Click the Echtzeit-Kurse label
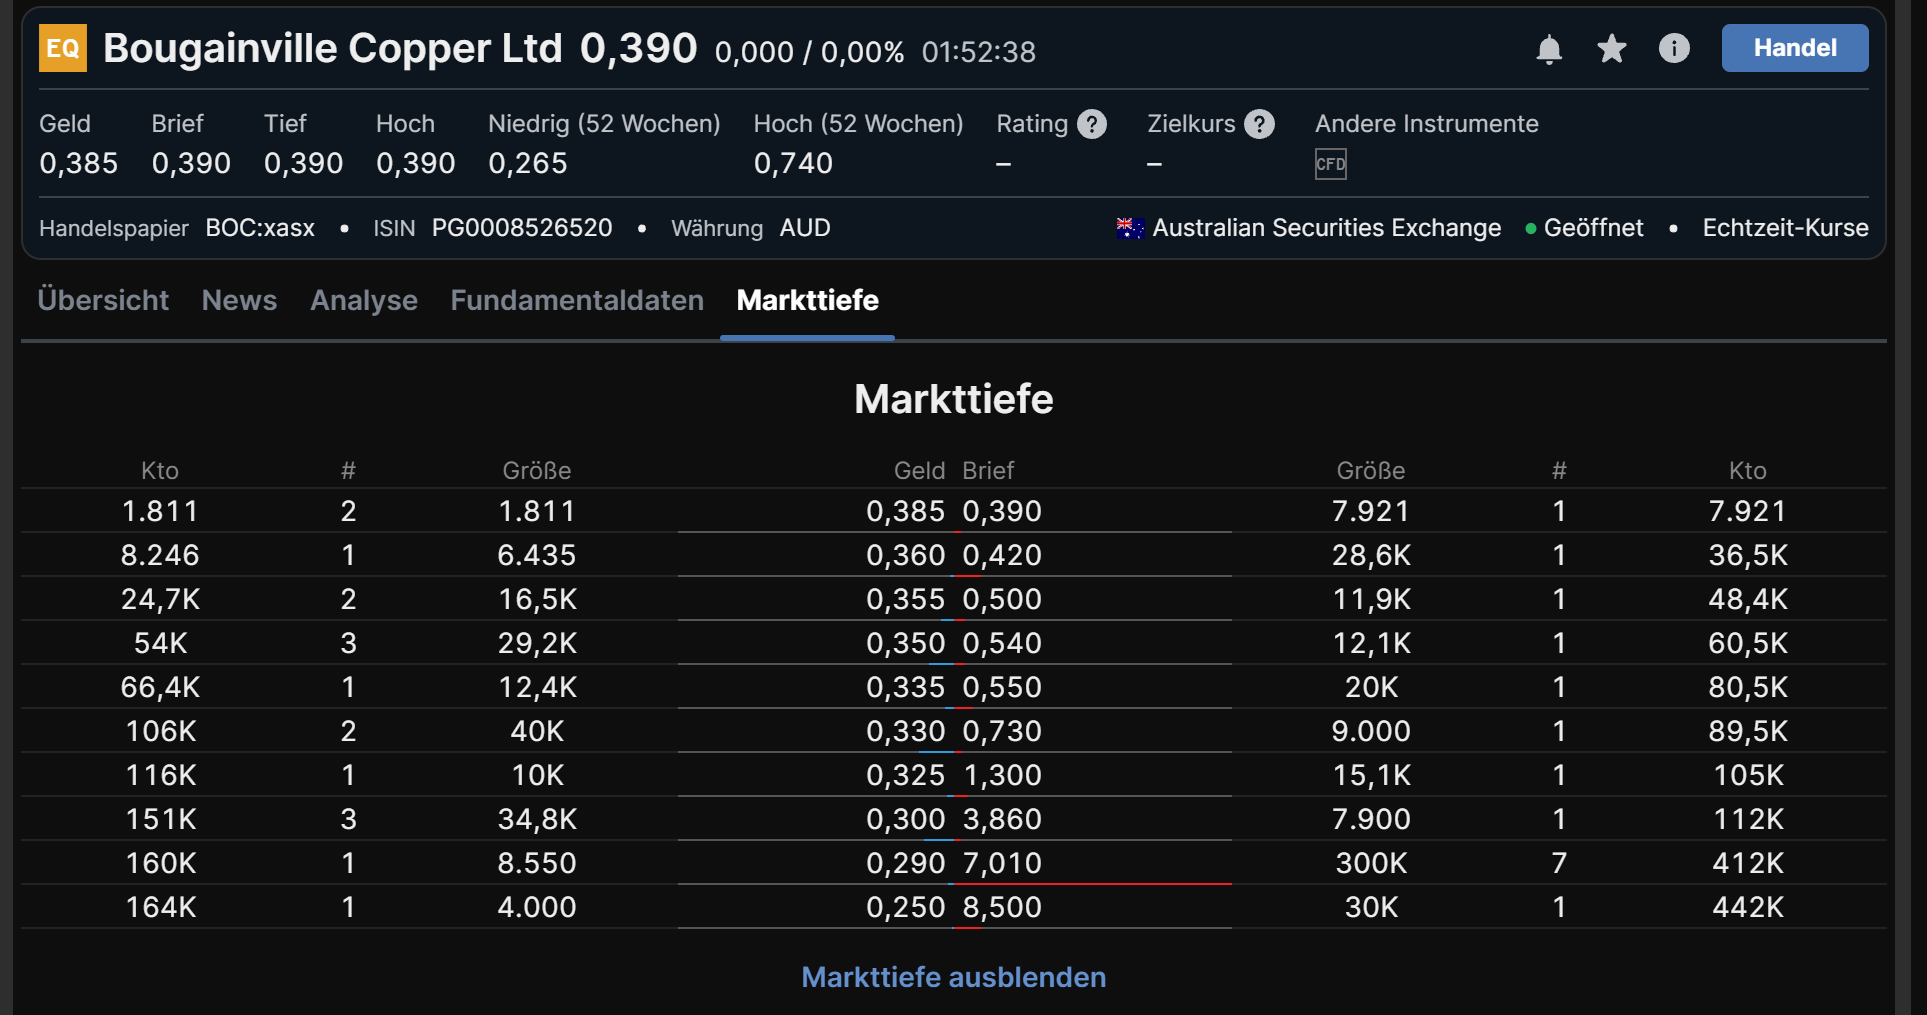This screenshot has height=1015, width=1927. (x=1785, y=228)
